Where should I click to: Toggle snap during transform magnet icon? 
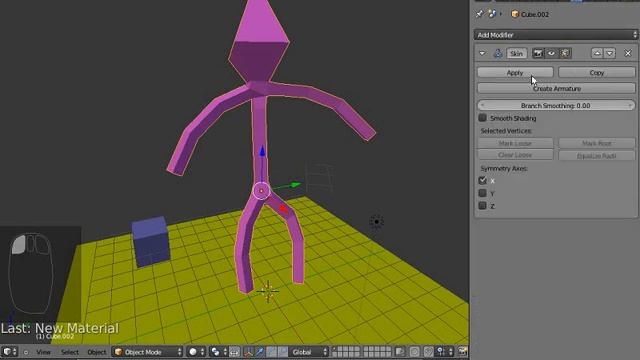[x=428, y=352]
